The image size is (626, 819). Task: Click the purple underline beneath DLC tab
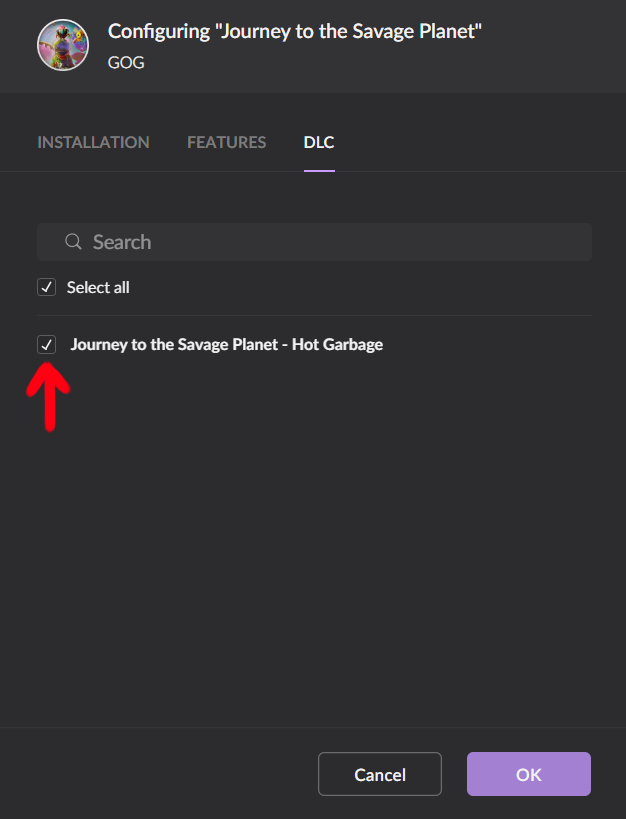319,170
